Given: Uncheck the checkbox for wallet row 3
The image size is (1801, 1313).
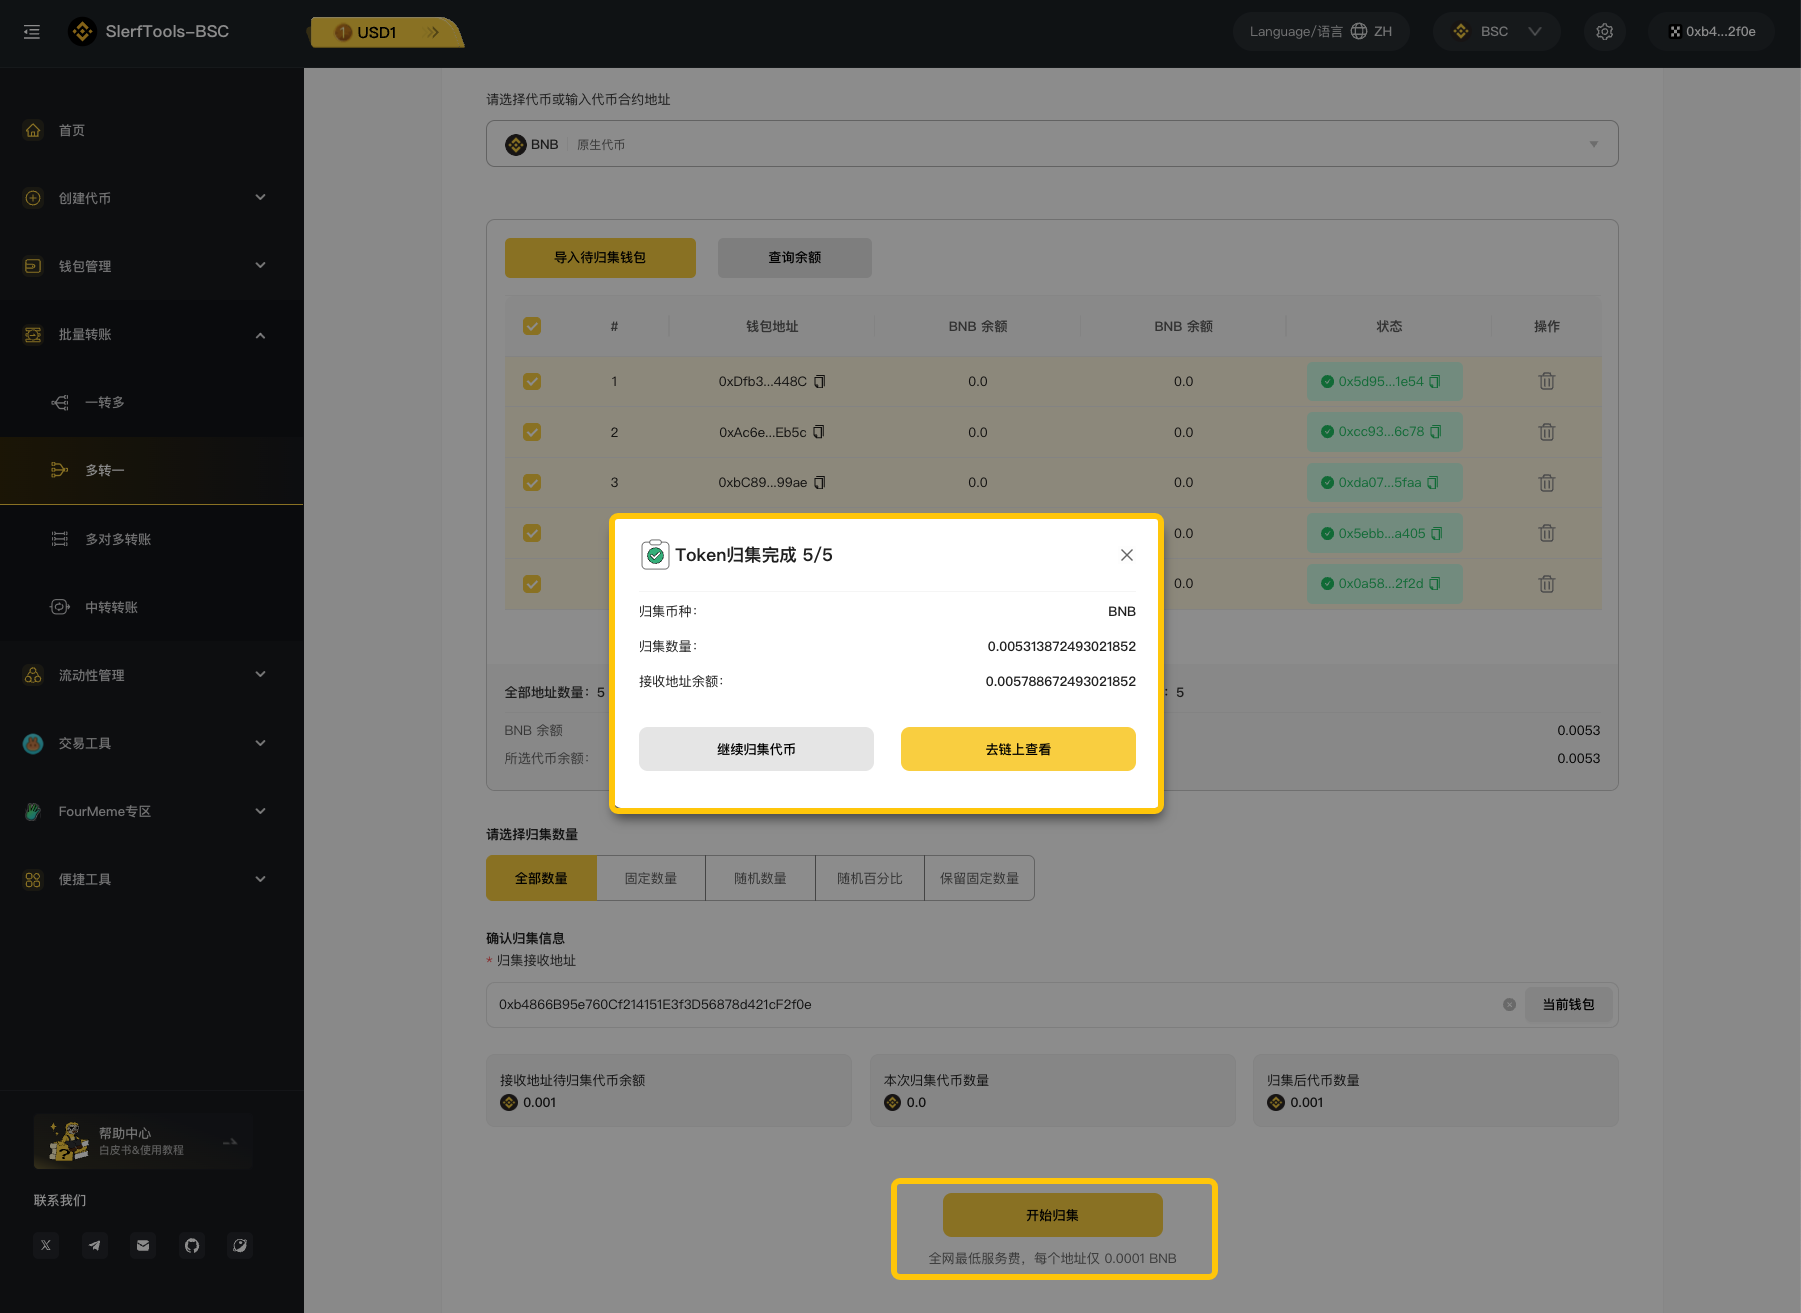Looking at the screenshot, I should [x=532, y=483].
